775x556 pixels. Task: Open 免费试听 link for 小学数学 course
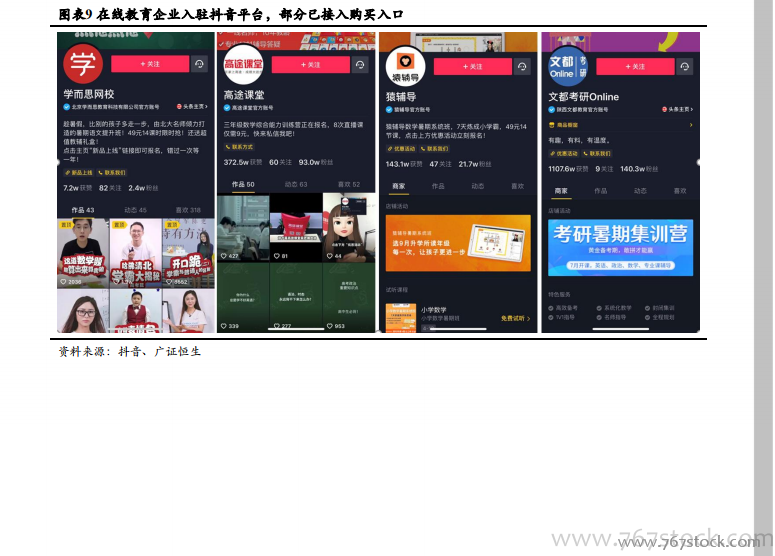[x=516, y=318]
